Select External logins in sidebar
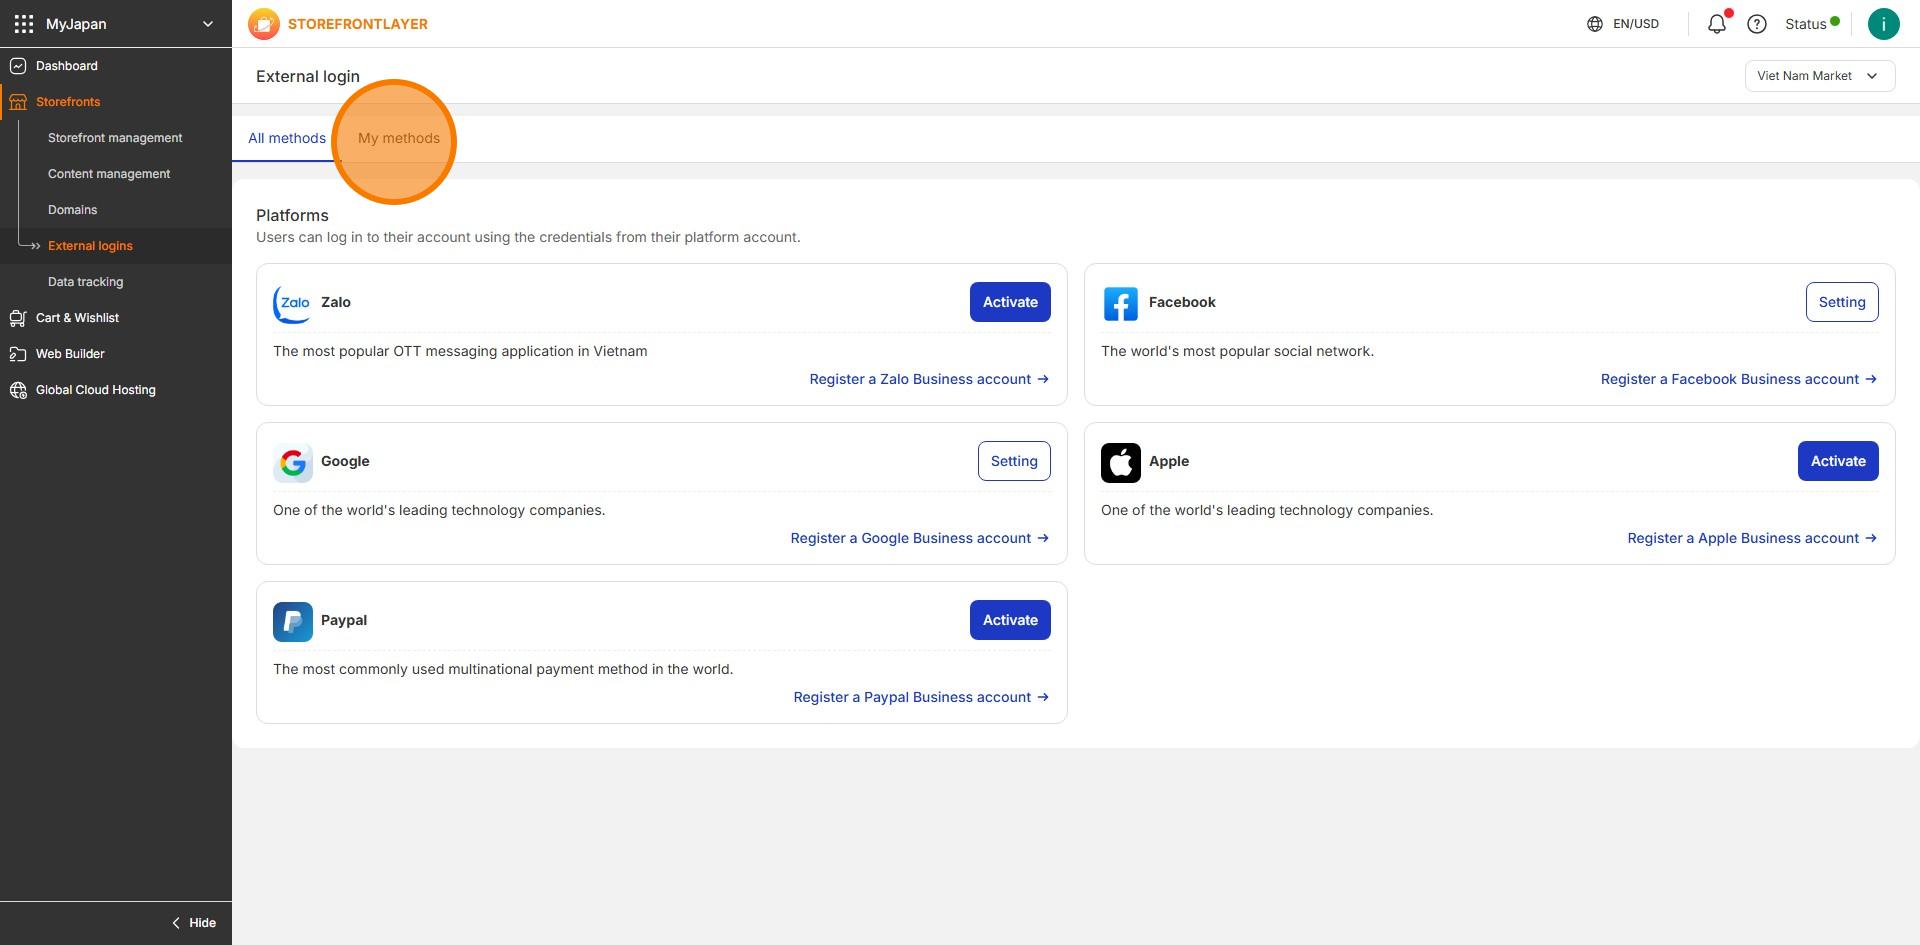Screen dimensions: 1920x945 (90, 246)
